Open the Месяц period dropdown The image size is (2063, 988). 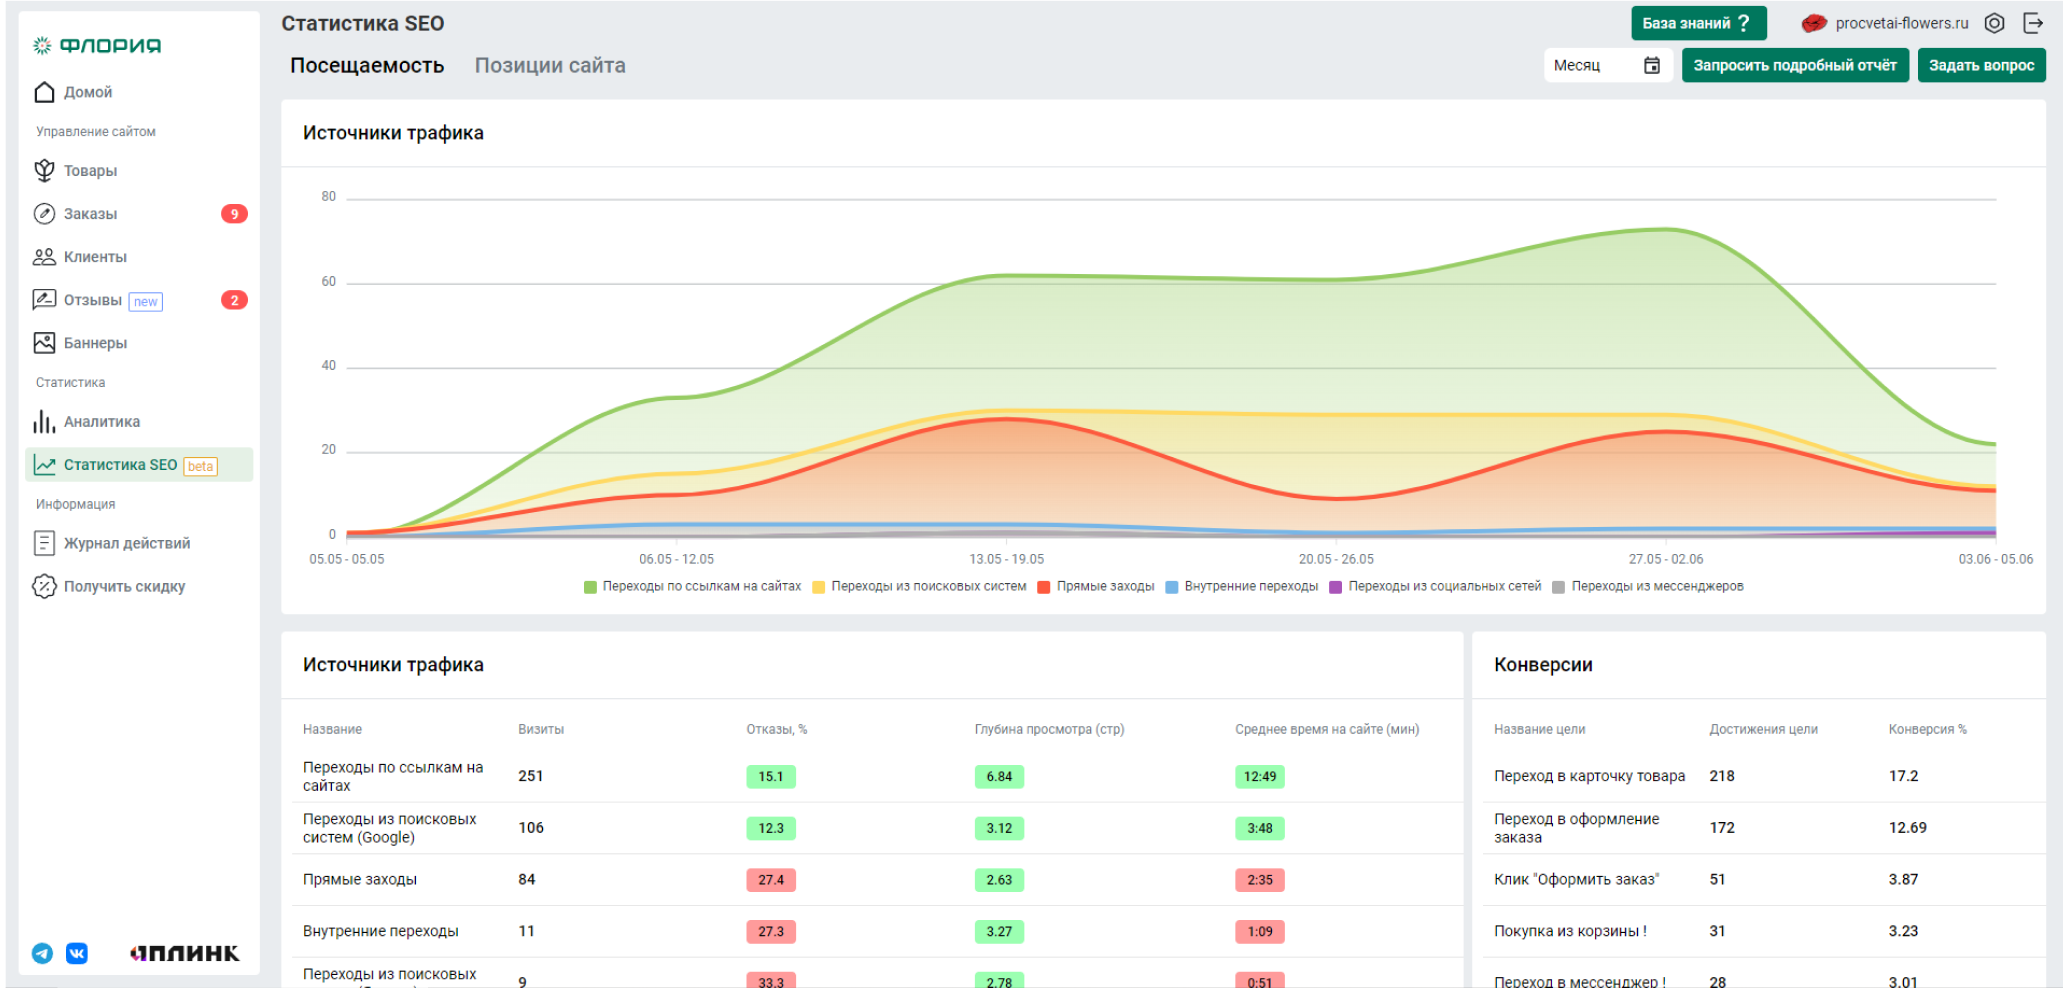pos(1590,66)
